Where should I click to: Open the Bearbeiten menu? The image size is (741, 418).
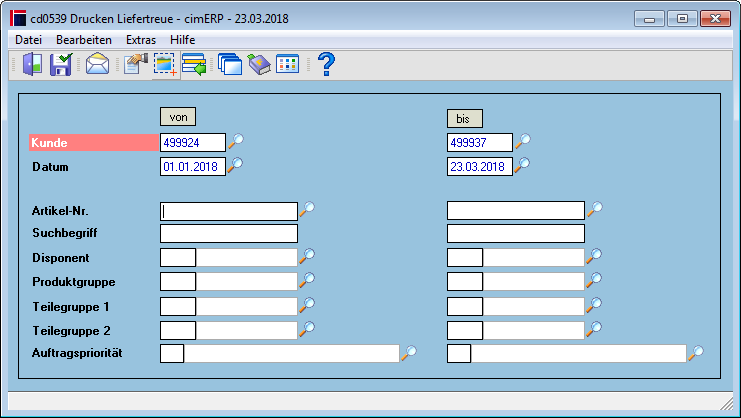coord(84,40)
